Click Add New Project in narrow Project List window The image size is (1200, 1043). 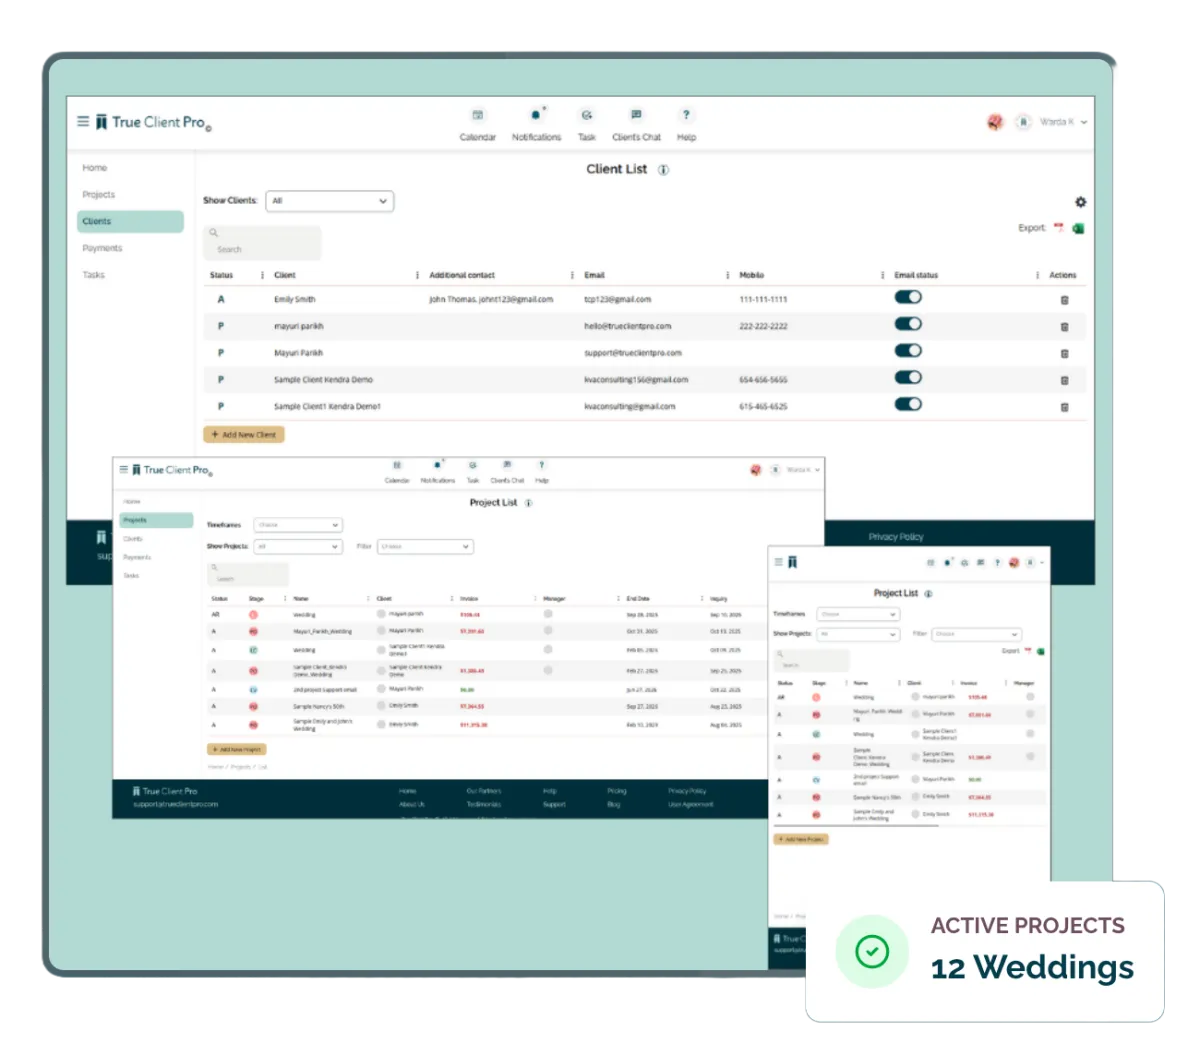point(801,839)
